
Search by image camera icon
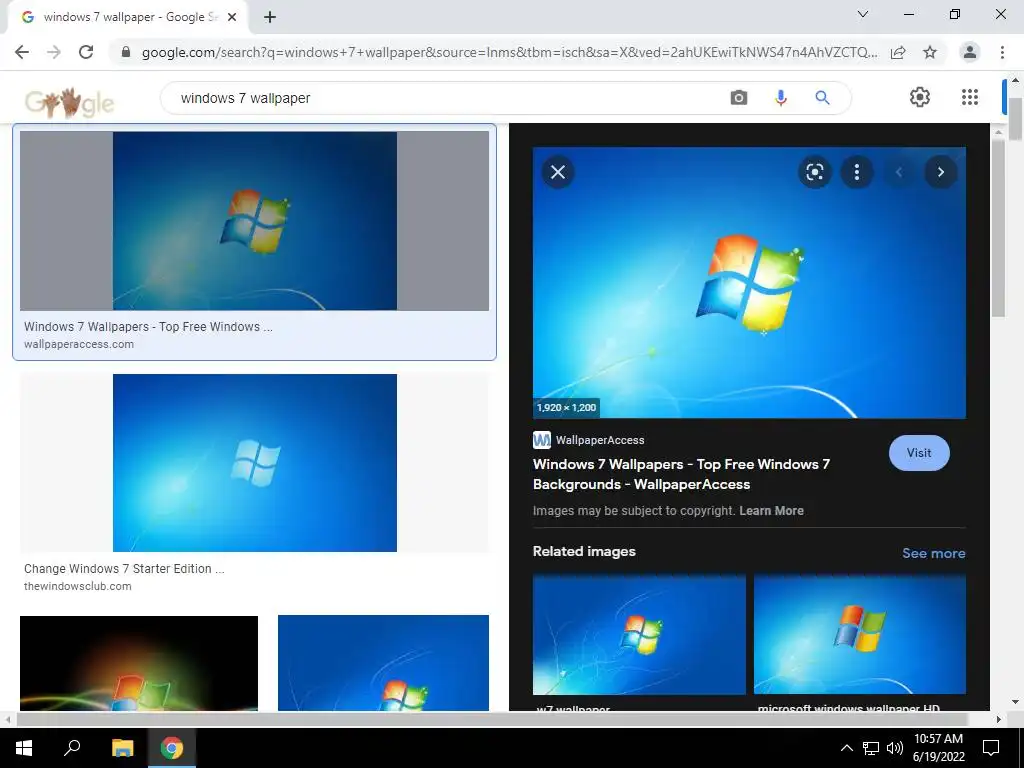pyautogui.click(x=739, y=98)
